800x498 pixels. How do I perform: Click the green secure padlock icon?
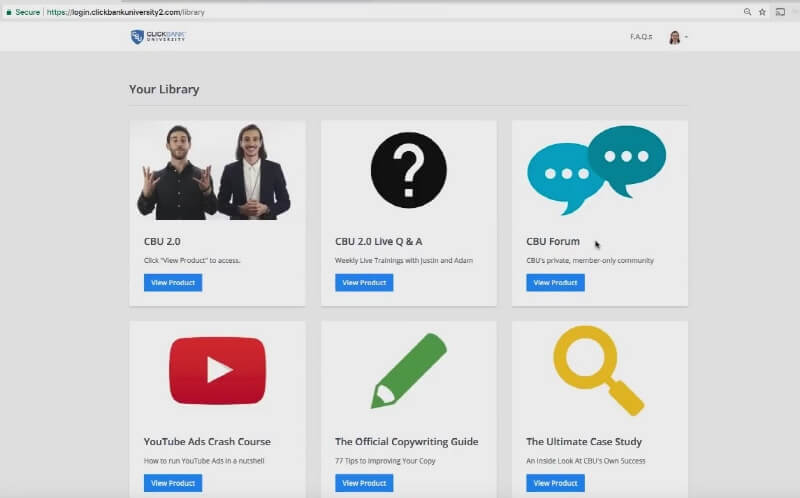pos(9,12)
